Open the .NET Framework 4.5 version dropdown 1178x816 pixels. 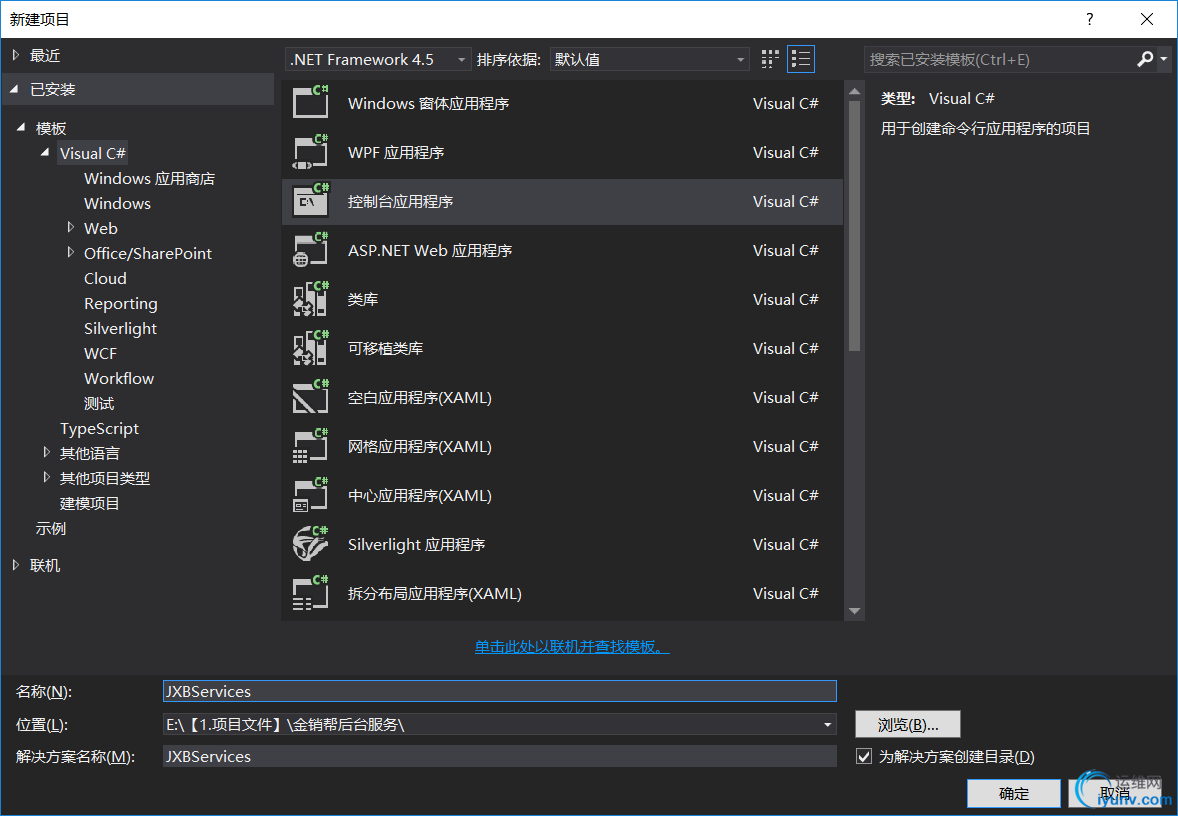[378, 59]
